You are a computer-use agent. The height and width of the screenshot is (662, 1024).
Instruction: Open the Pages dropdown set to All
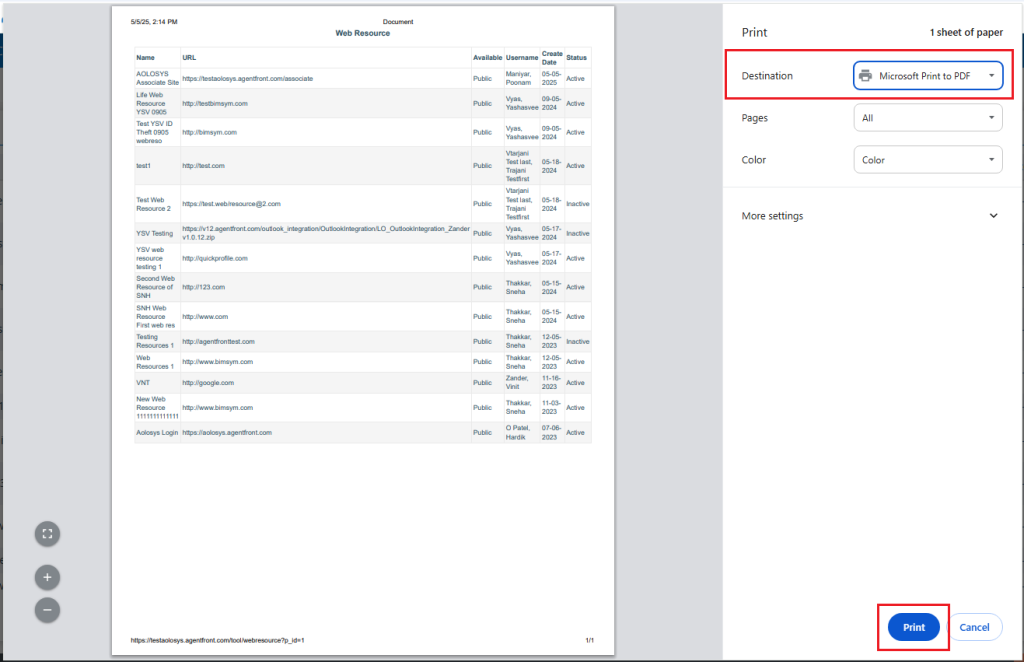(927, 118)
